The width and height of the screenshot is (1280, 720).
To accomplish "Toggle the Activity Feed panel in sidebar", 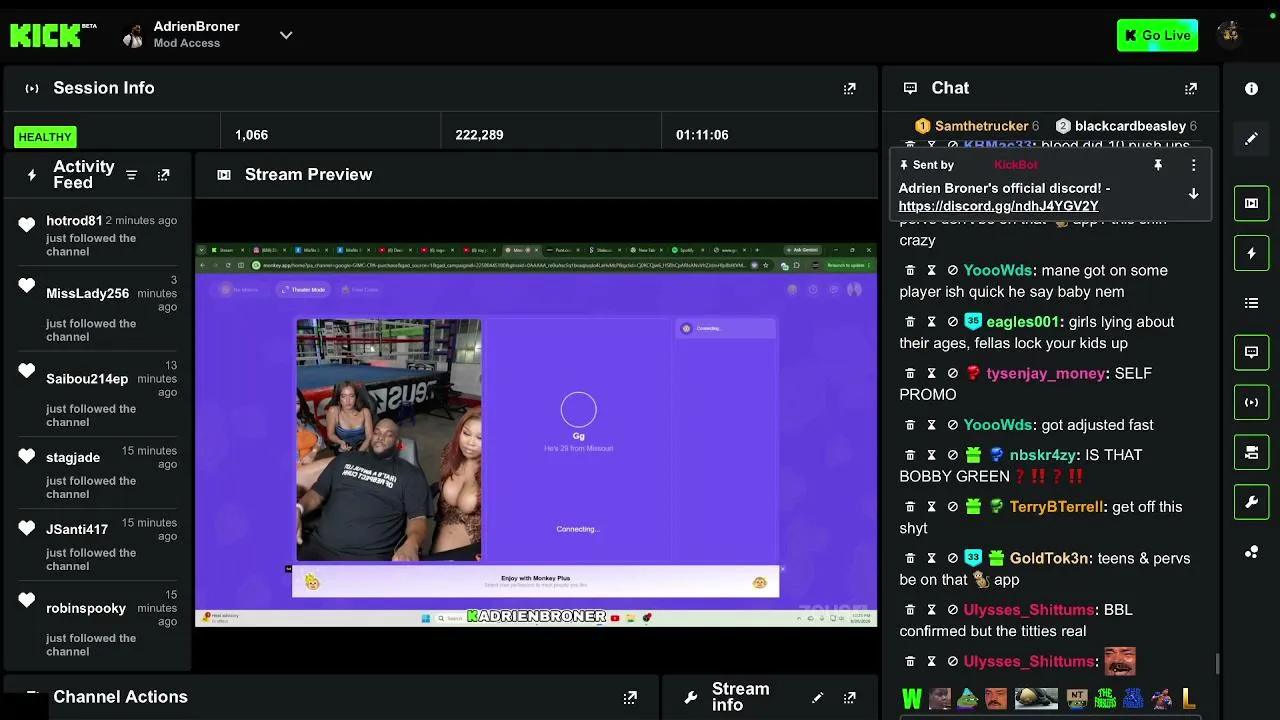I will pos(1251,253).
